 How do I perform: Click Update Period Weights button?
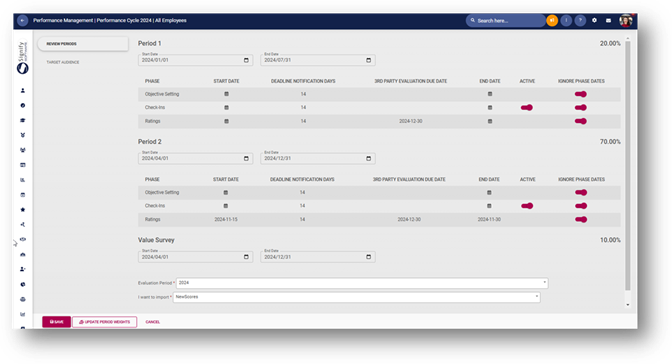(105, 322)
